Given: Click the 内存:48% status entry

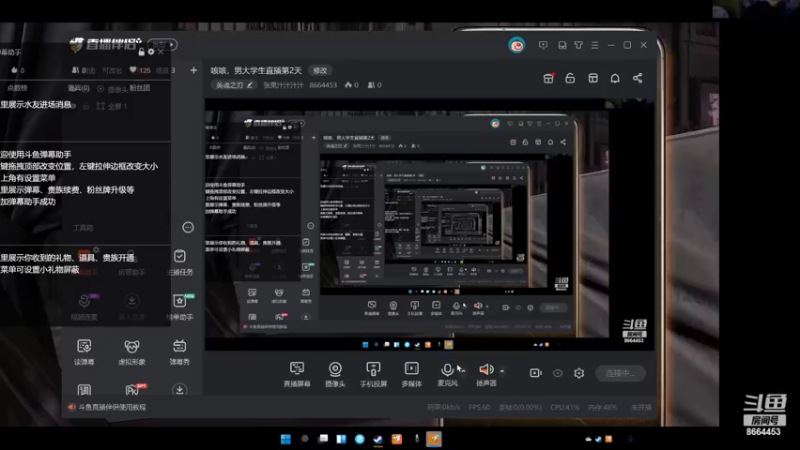Looking at the screenshot, I should [602, 407].
